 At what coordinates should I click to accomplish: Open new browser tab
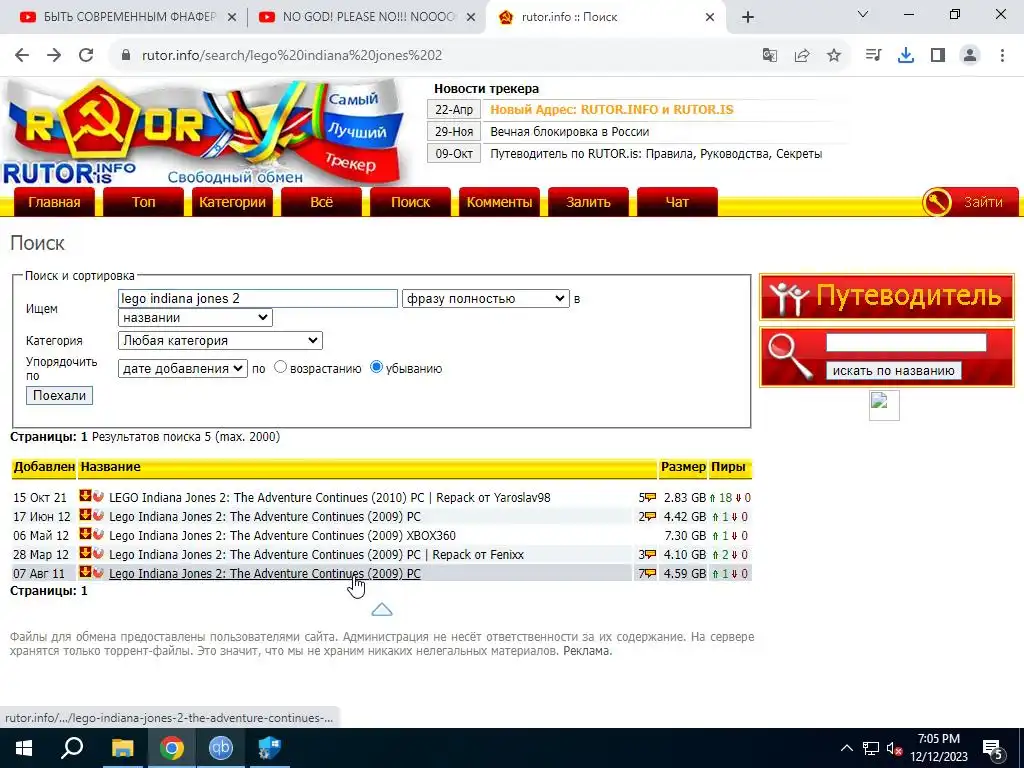tap(748, 17)
